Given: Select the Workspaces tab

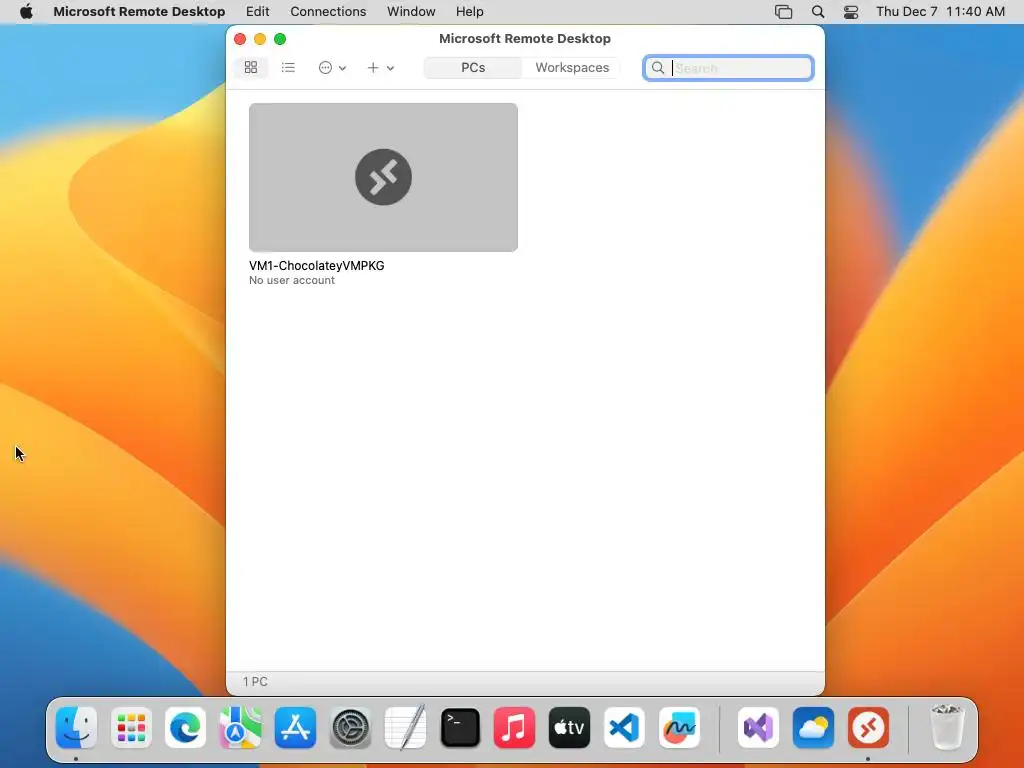Looking at the screenshot, I should (x=572, y=67).
